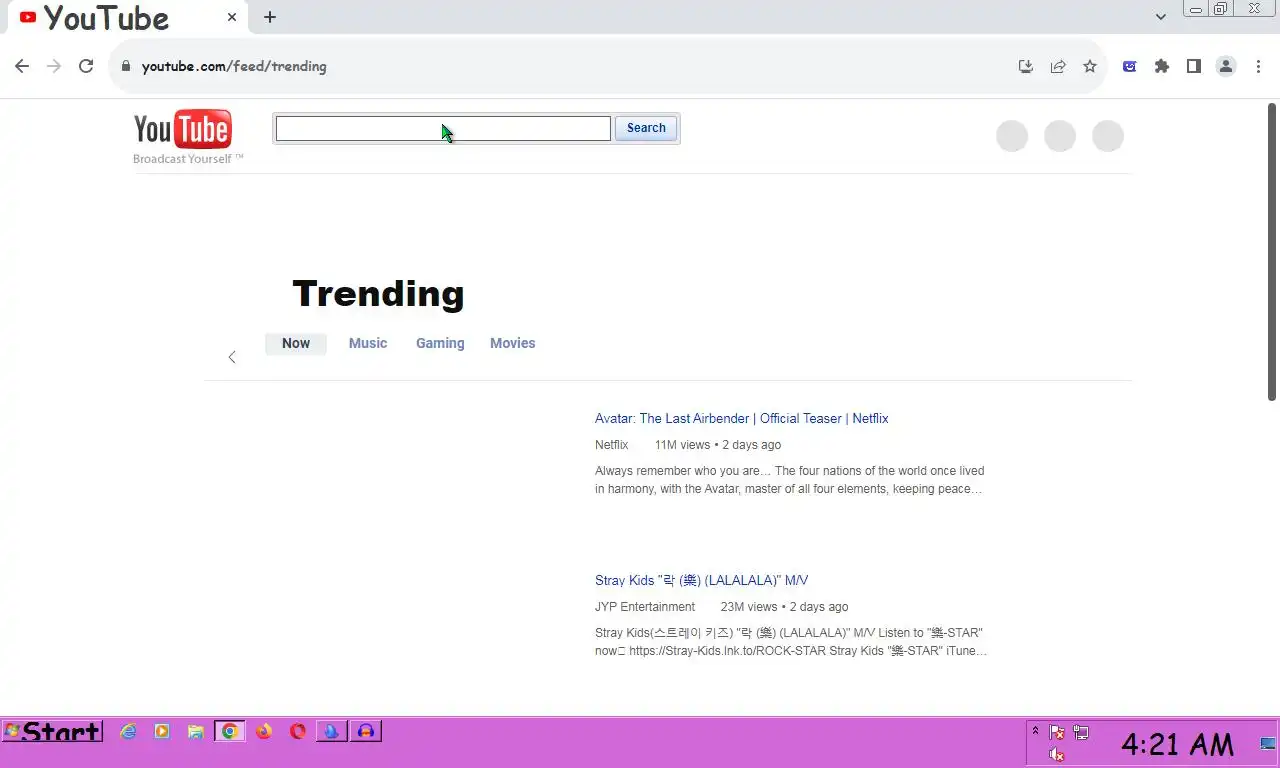
Task: Open the Stray Kids LALALALA M/V video
Action: pos(701,580)
